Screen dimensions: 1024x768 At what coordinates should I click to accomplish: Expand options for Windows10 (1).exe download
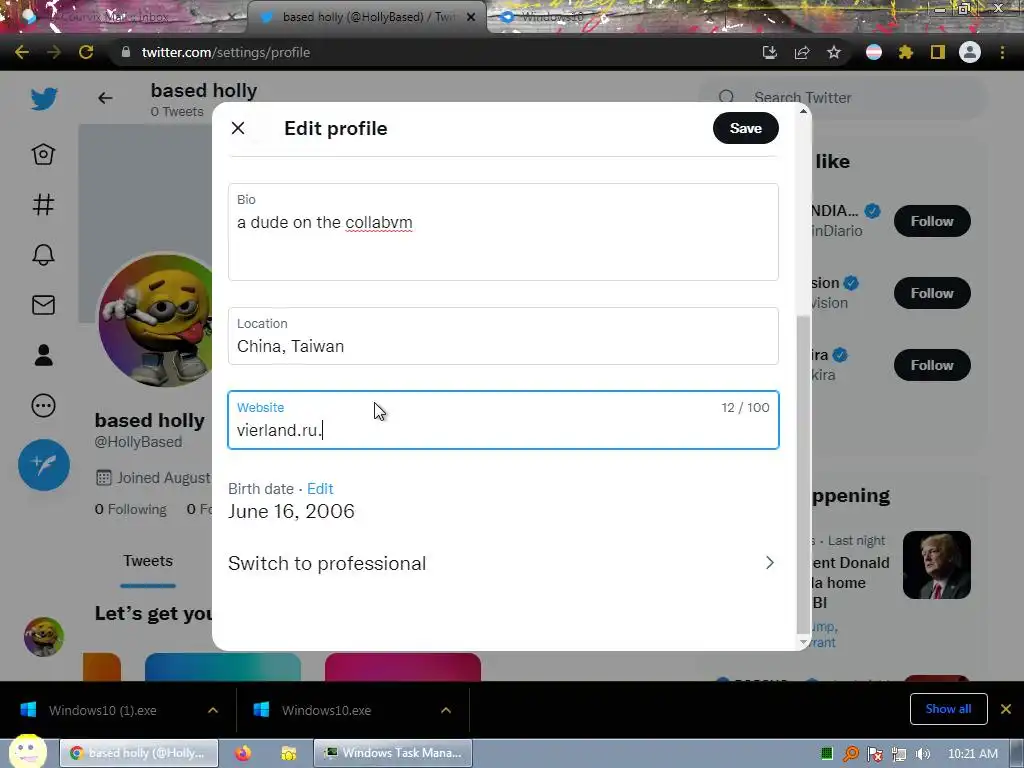[x=213, y=710]
